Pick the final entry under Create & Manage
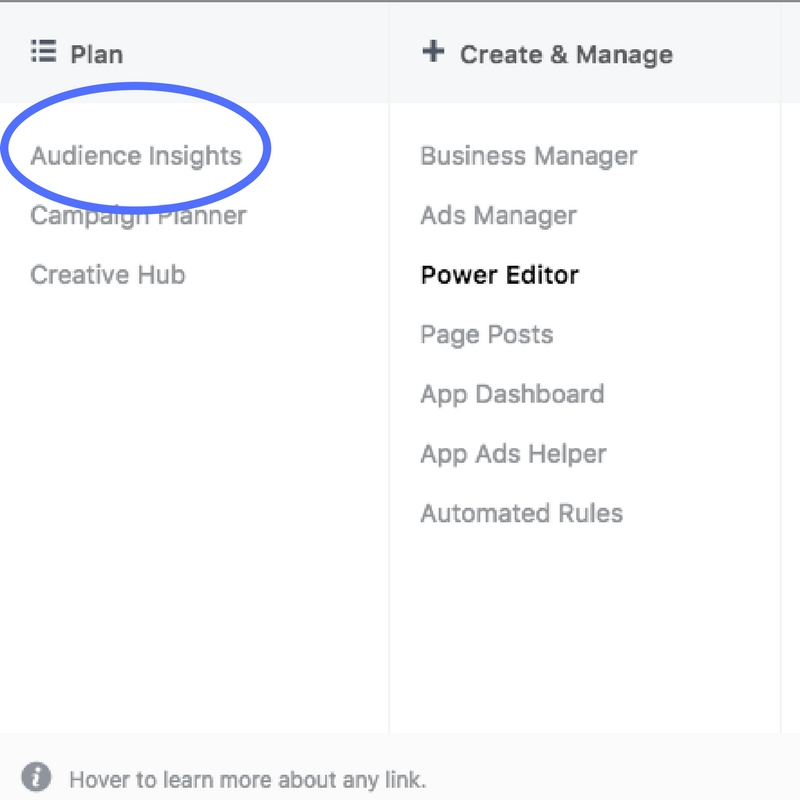This screenshot has height=800, width=800. (x=522, y=514)
